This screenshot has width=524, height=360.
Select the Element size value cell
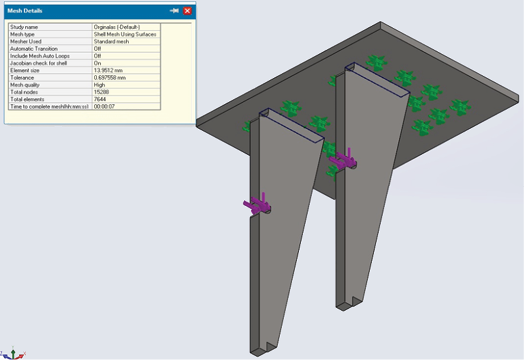126,71
